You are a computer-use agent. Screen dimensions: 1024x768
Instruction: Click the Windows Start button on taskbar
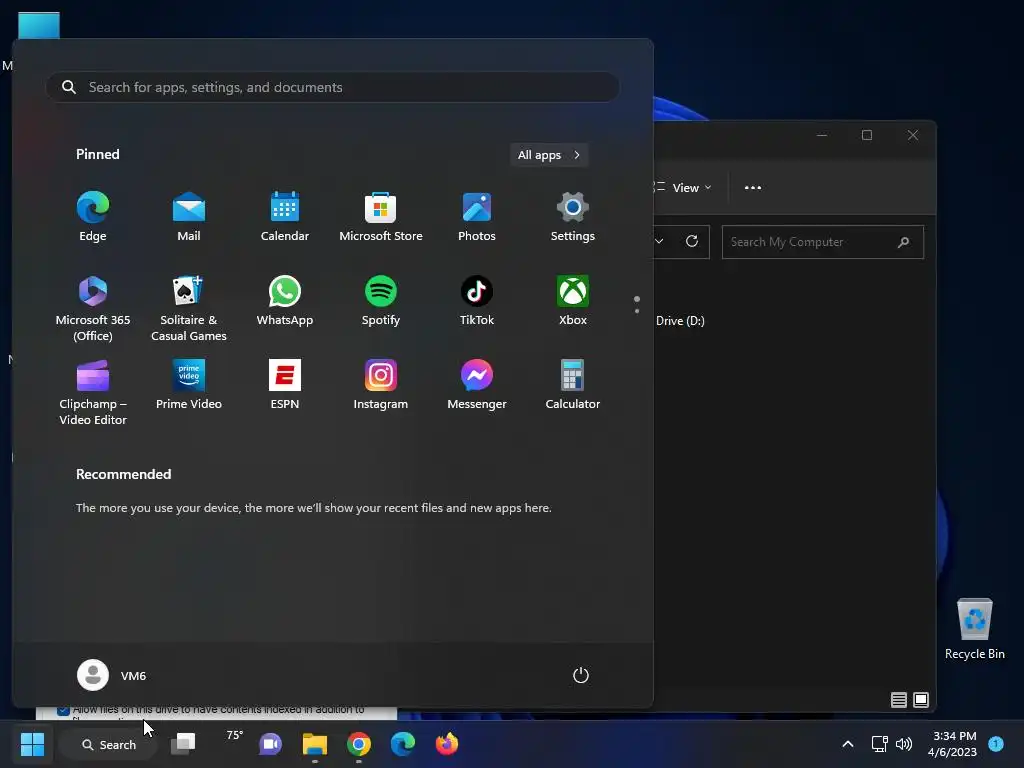(32, 744)
